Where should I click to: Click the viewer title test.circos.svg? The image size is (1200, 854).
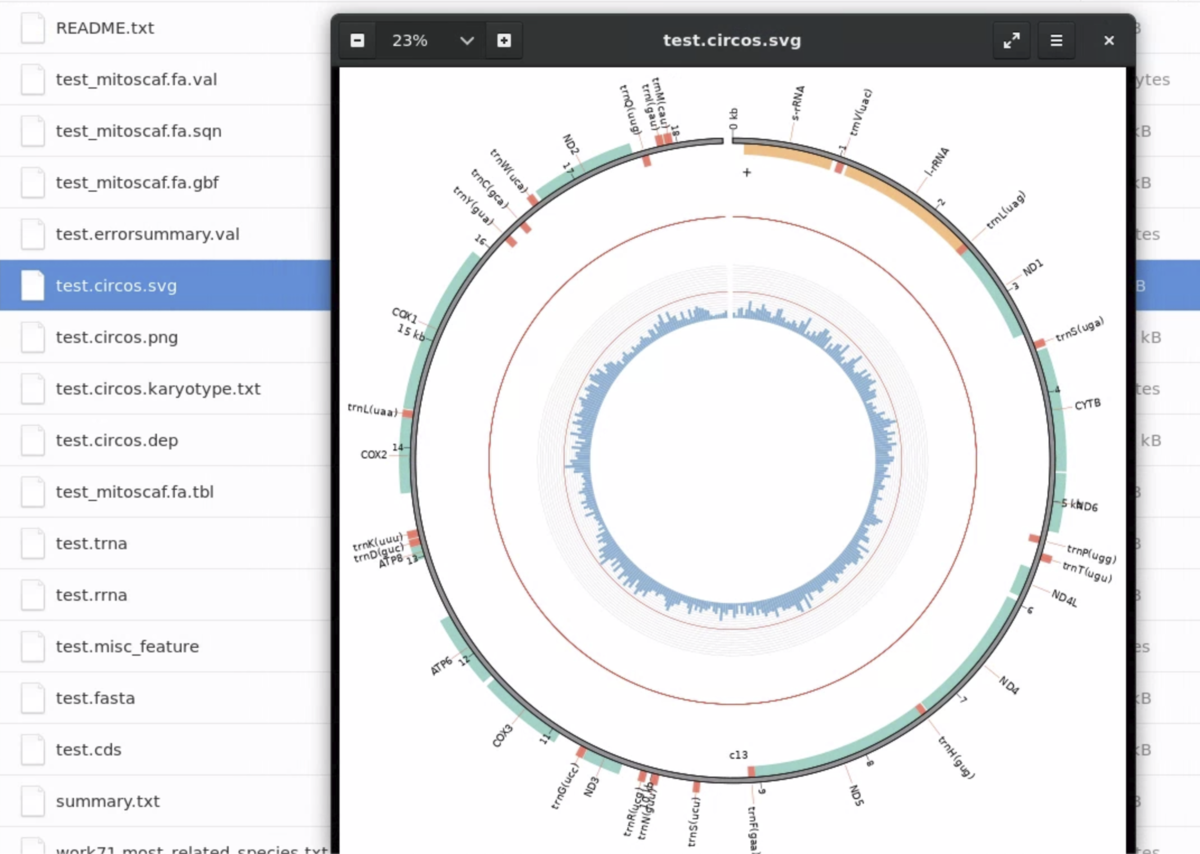(x=732, y=41)
